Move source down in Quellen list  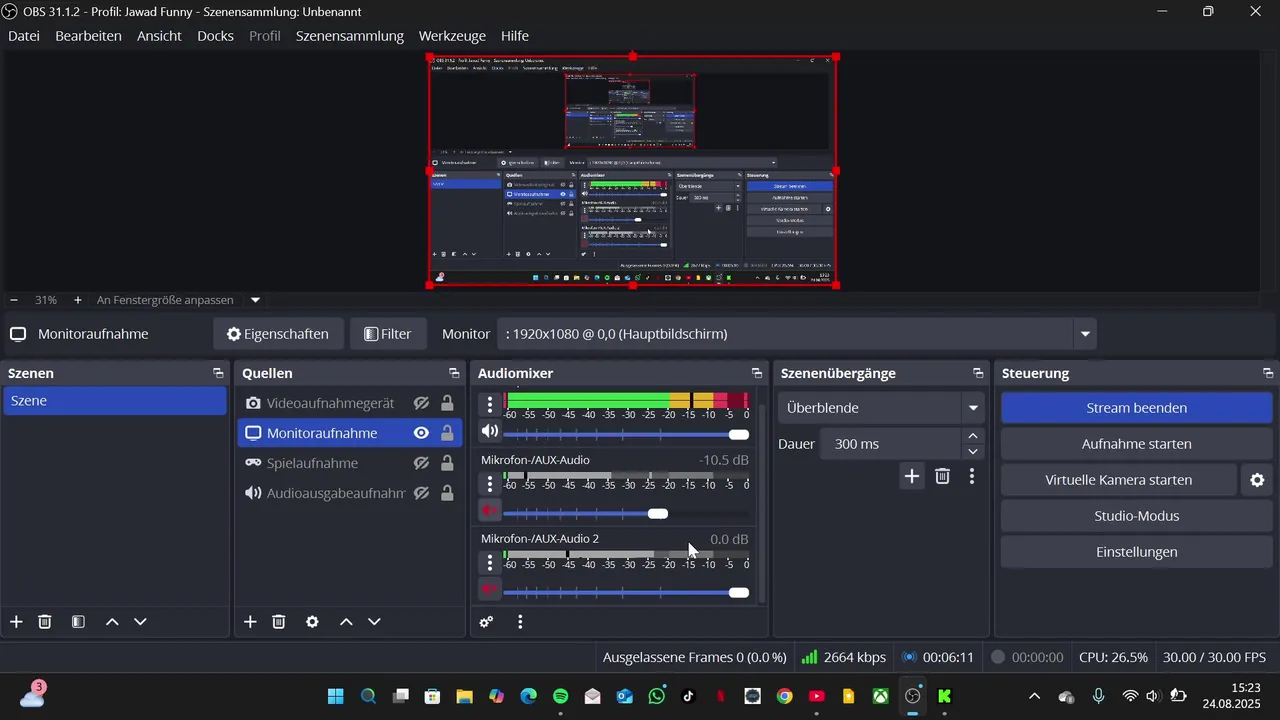pos(374,622)
